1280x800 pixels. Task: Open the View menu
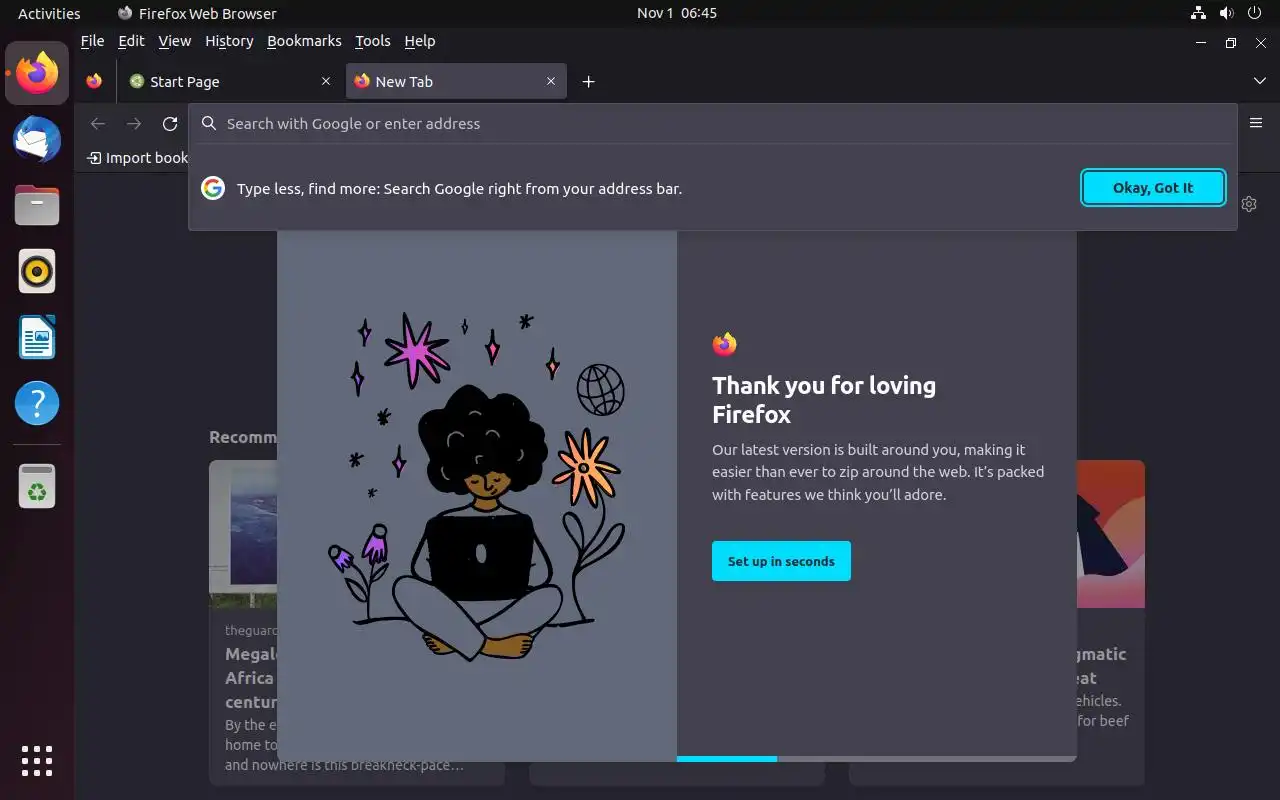coord(174,41)
